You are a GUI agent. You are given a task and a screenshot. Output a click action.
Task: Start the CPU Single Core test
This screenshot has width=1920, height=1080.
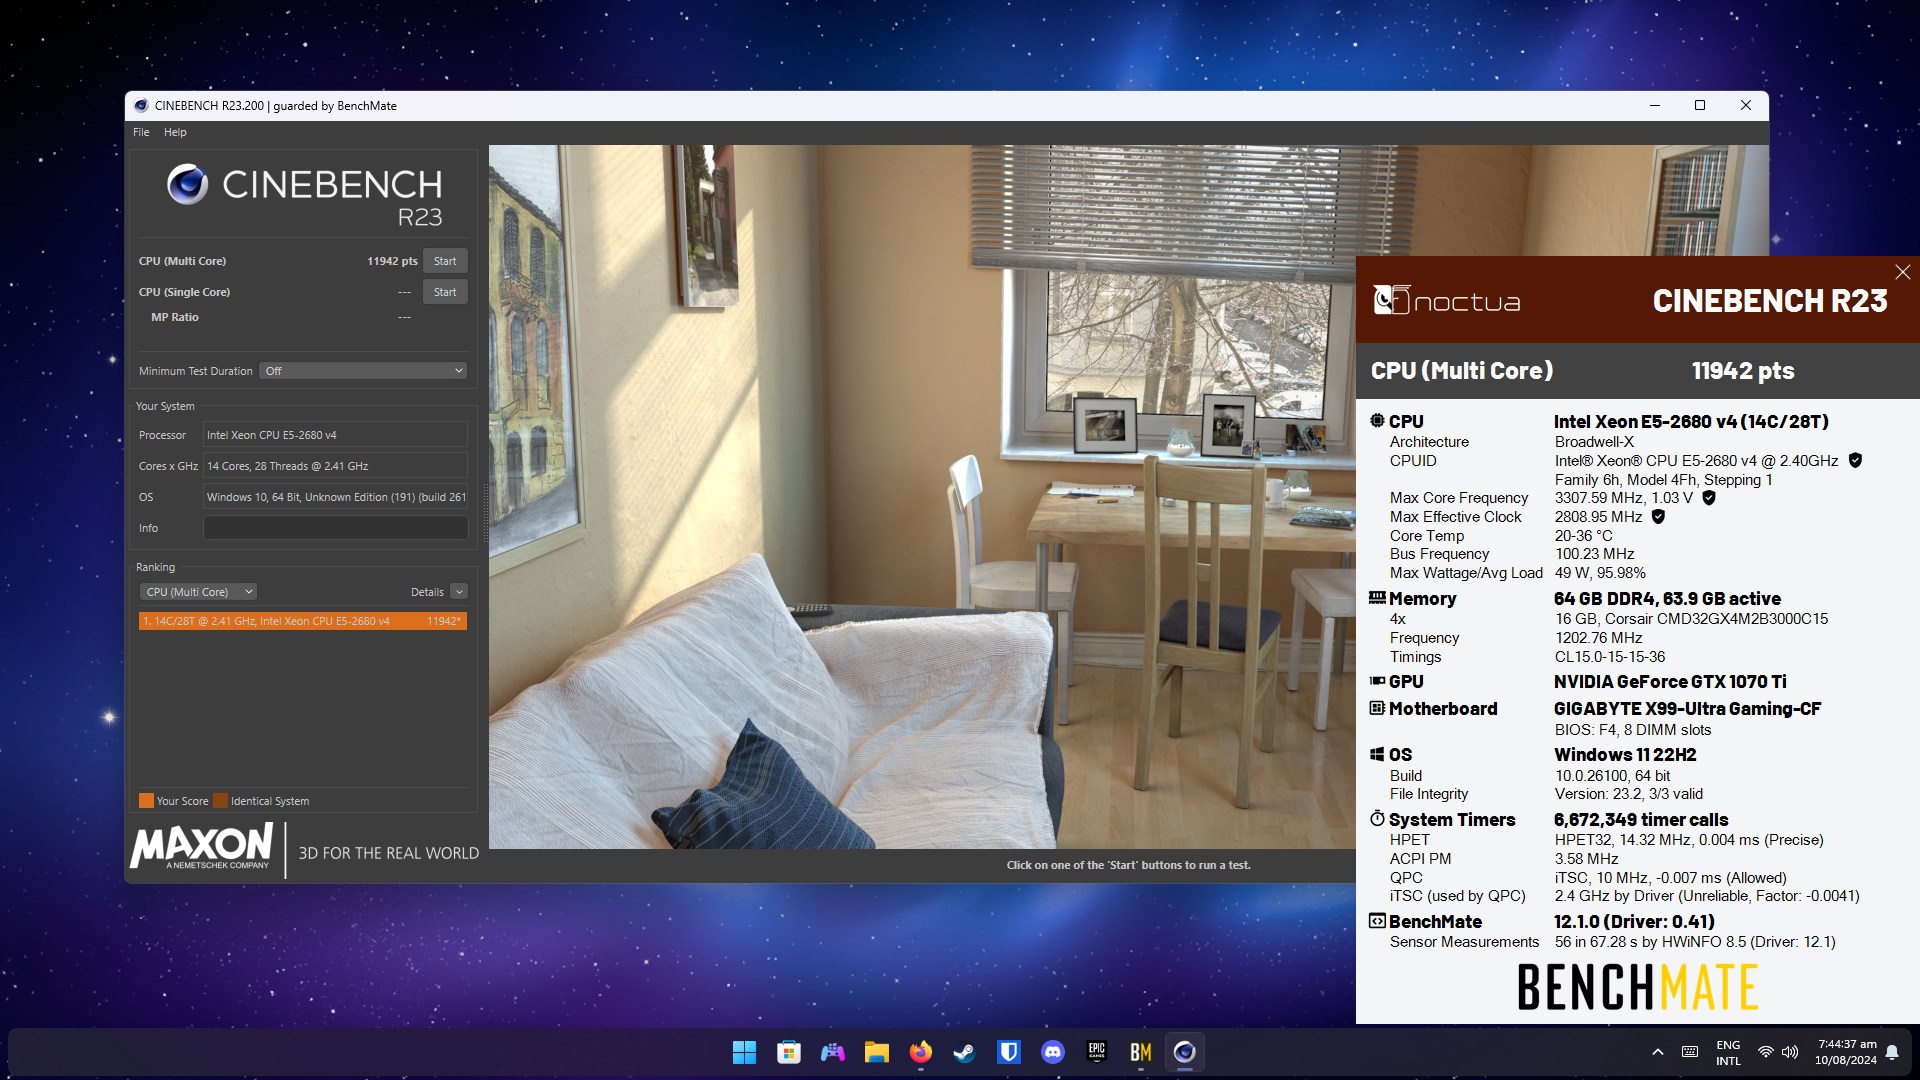[x=445, y=292]
